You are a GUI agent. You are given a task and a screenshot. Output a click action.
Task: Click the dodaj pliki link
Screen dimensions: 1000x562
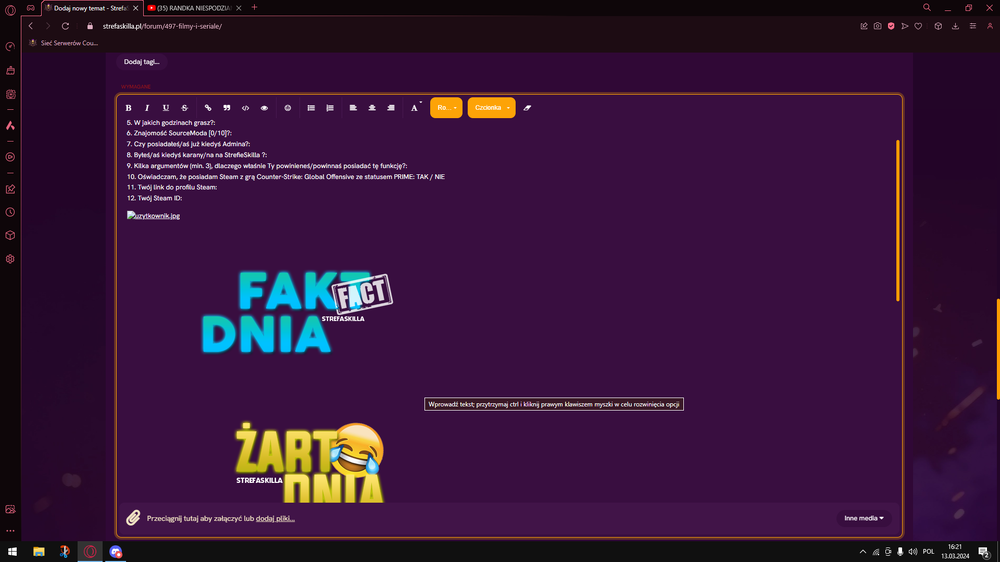click(275, 519)
